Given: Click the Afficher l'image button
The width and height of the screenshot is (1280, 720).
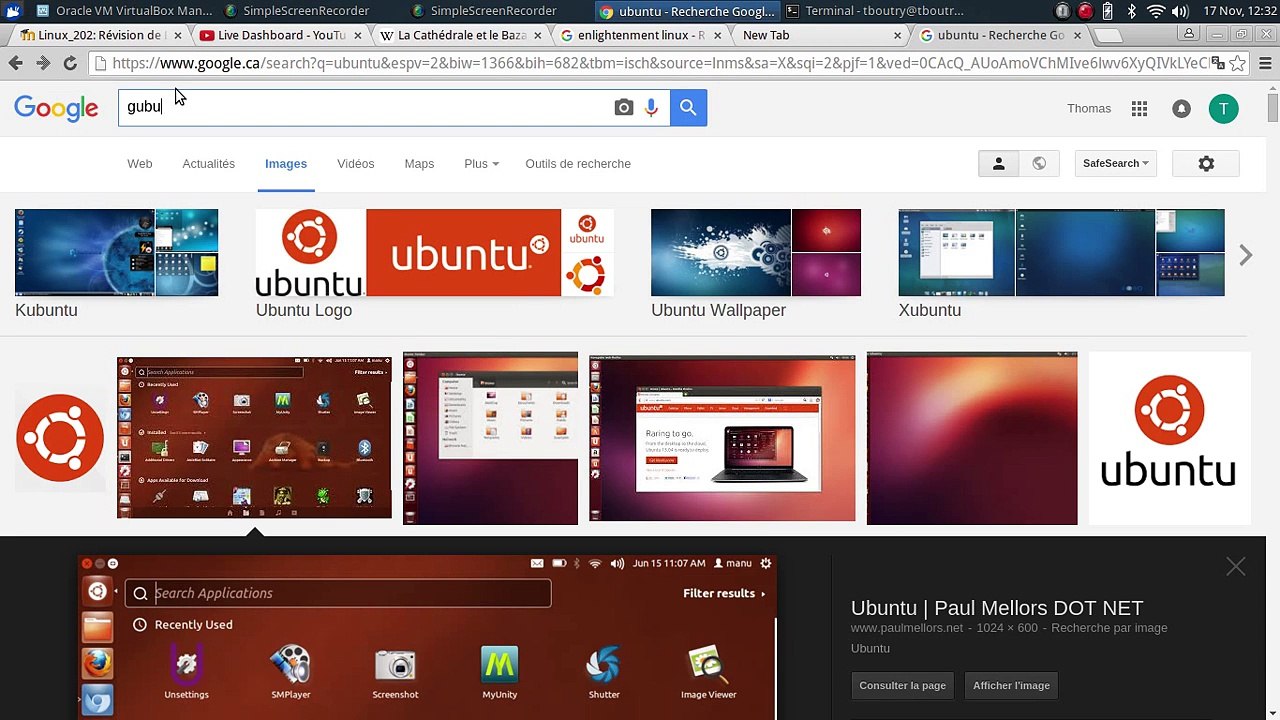Looking at the screenshot, I should pyautogui.click(x=1011, y=686).
